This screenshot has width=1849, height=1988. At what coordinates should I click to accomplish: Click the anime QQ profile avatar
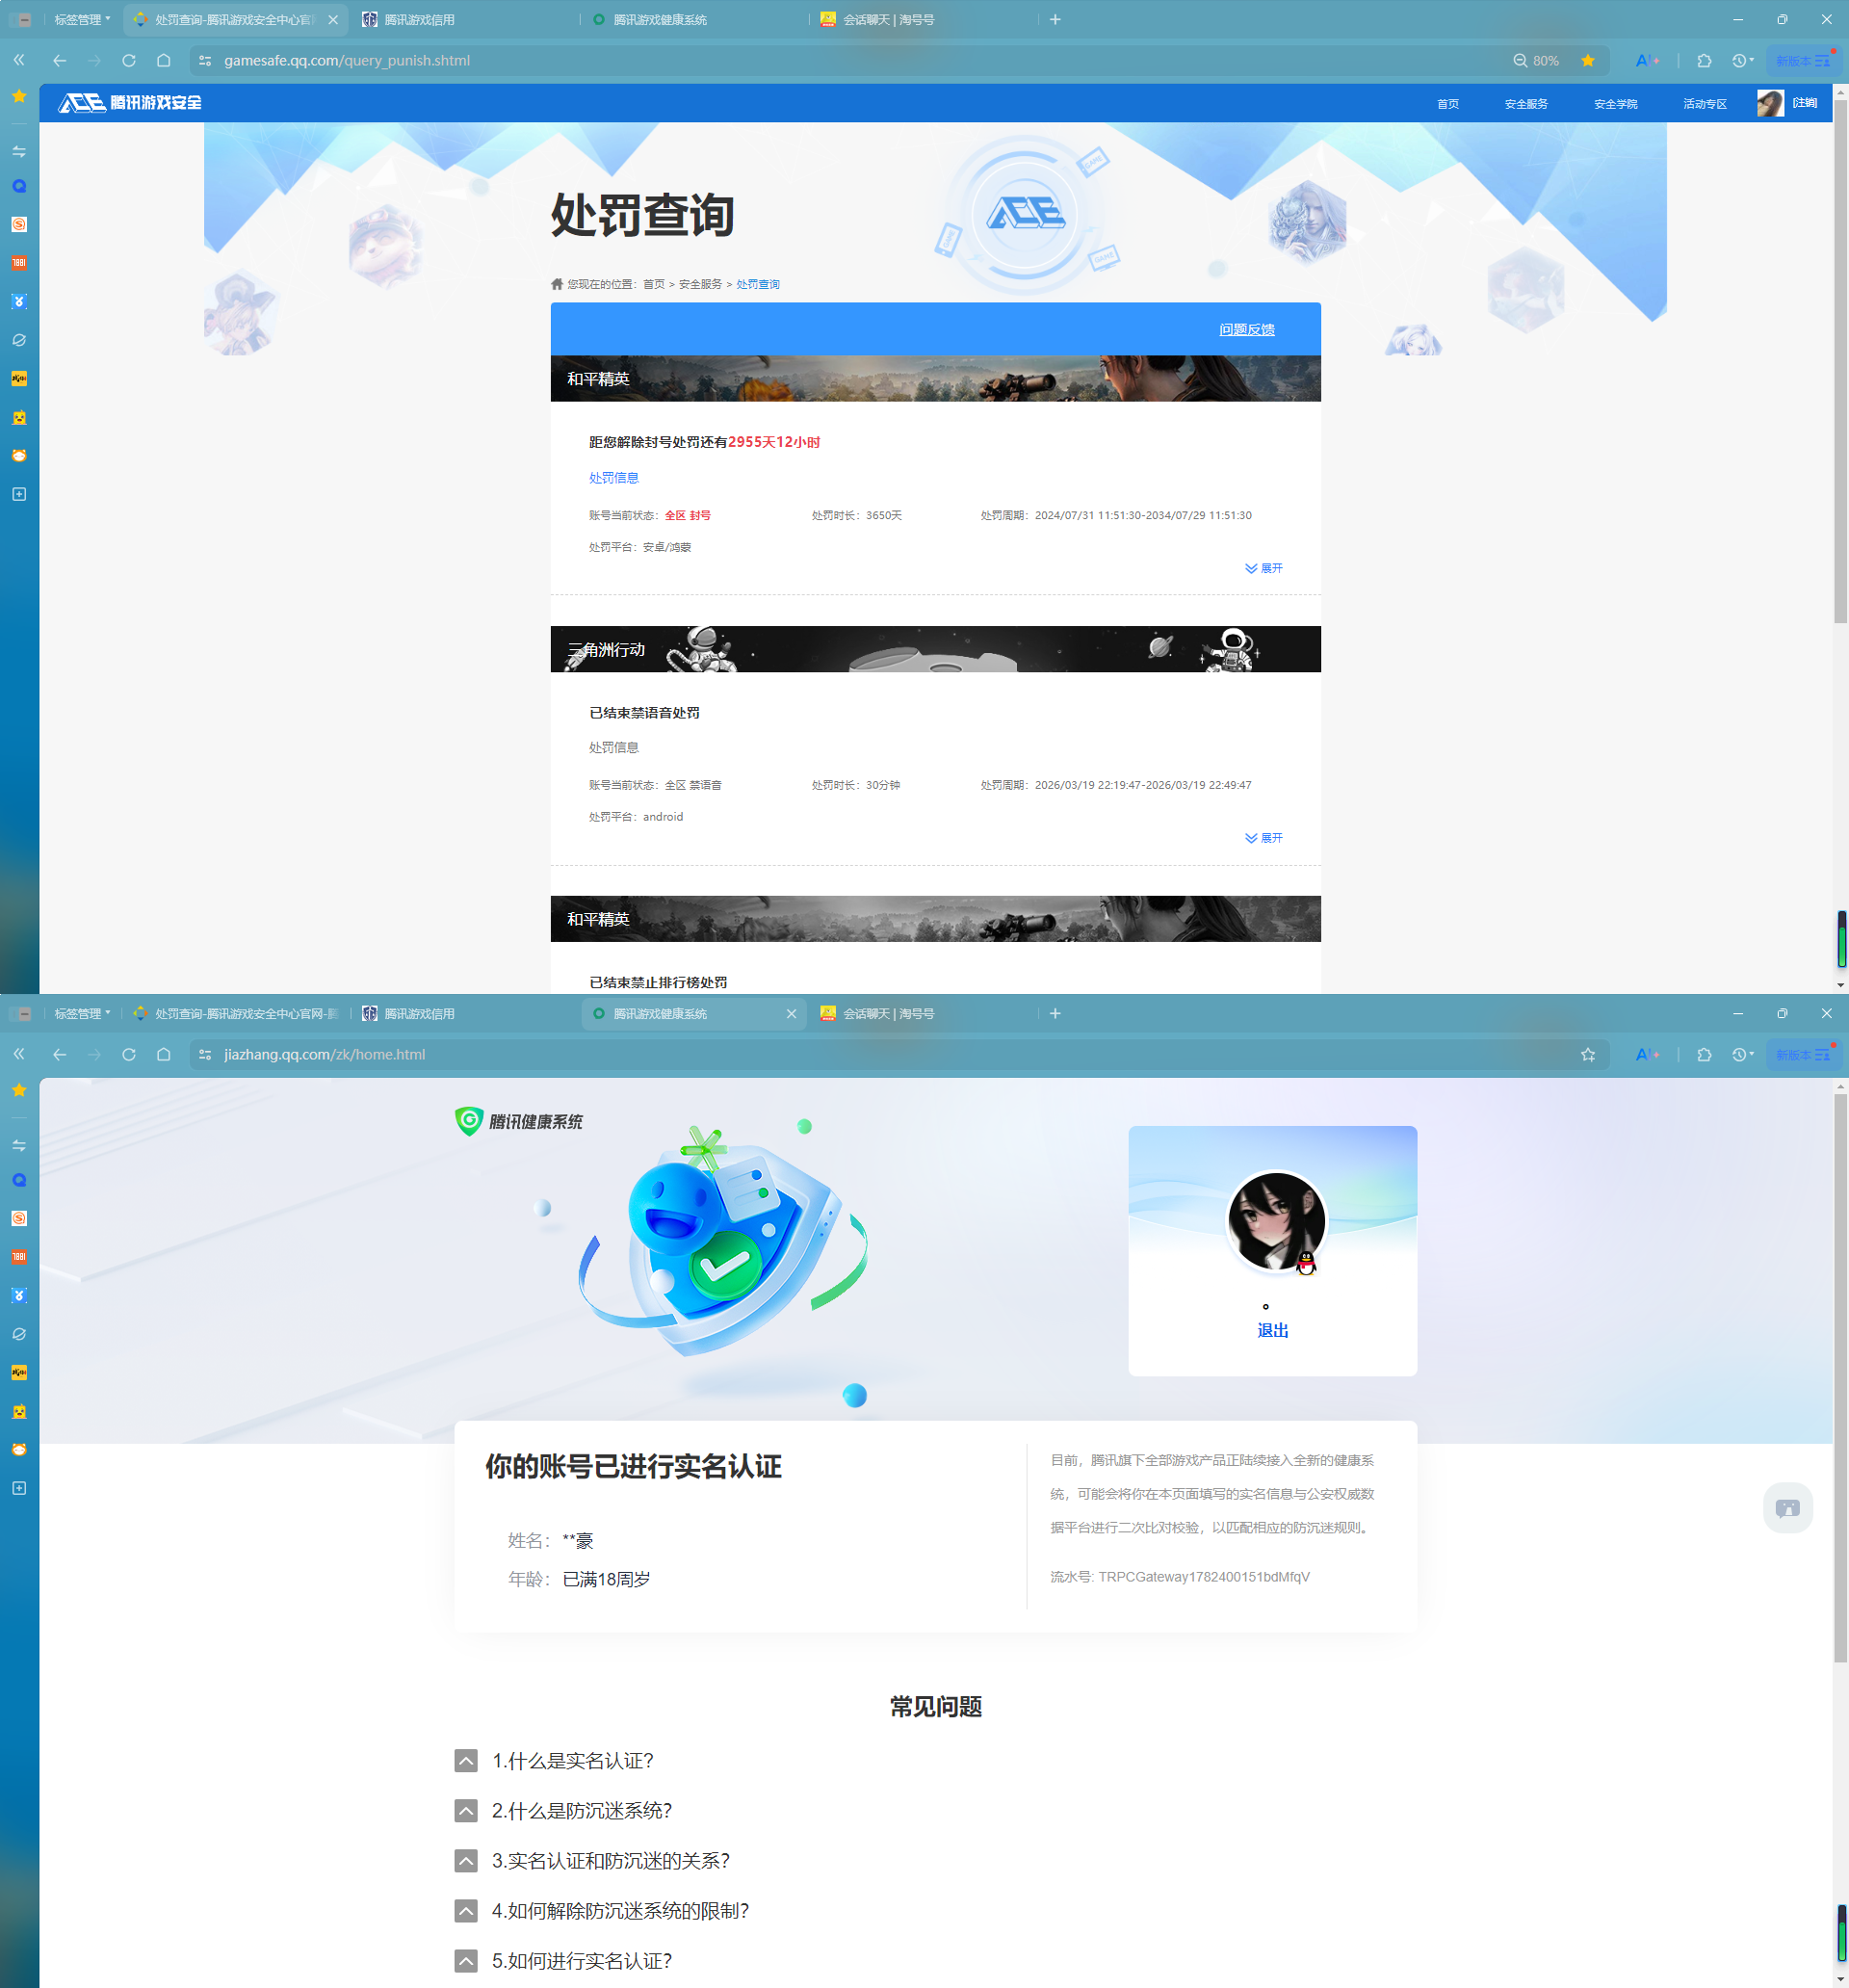tap(1276, 1221)
